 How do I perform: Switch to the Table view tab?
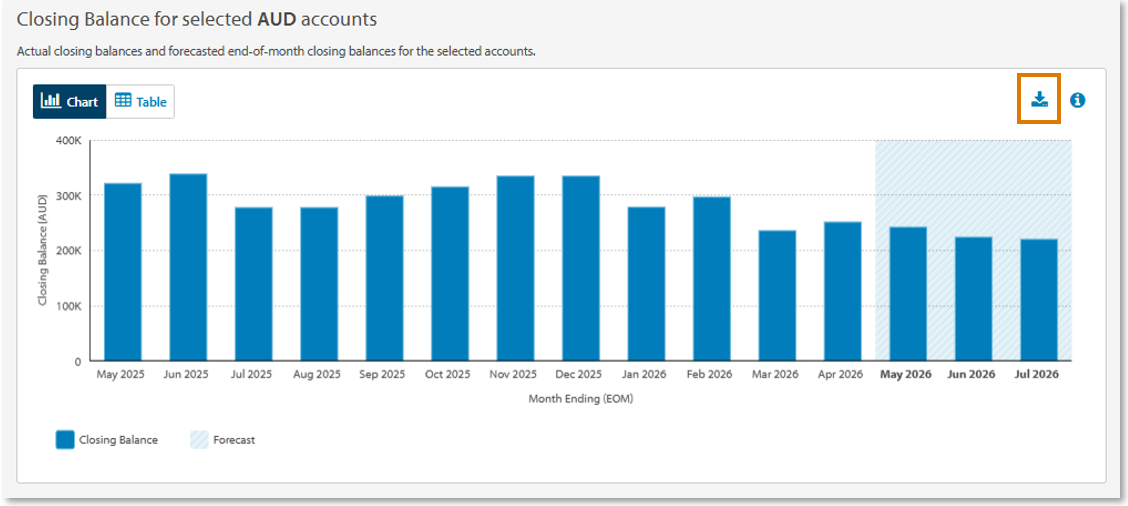click(140, 101)
